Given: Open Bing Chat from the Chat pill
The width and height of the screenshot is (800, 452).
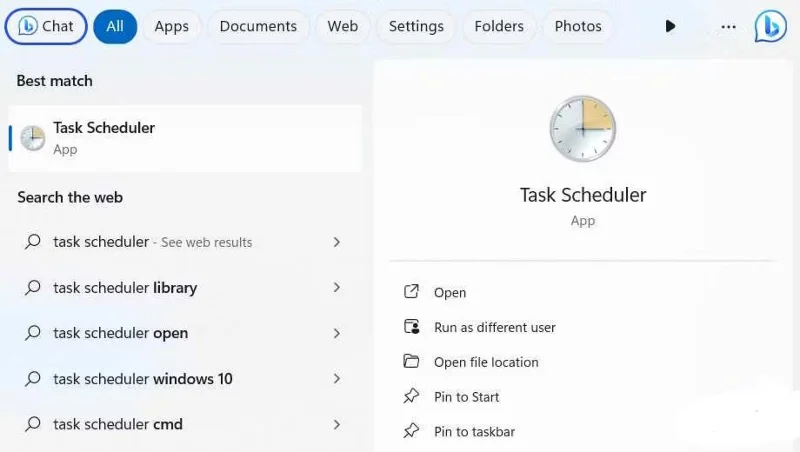Looking at the screenshot, I should tap(46, 26).
